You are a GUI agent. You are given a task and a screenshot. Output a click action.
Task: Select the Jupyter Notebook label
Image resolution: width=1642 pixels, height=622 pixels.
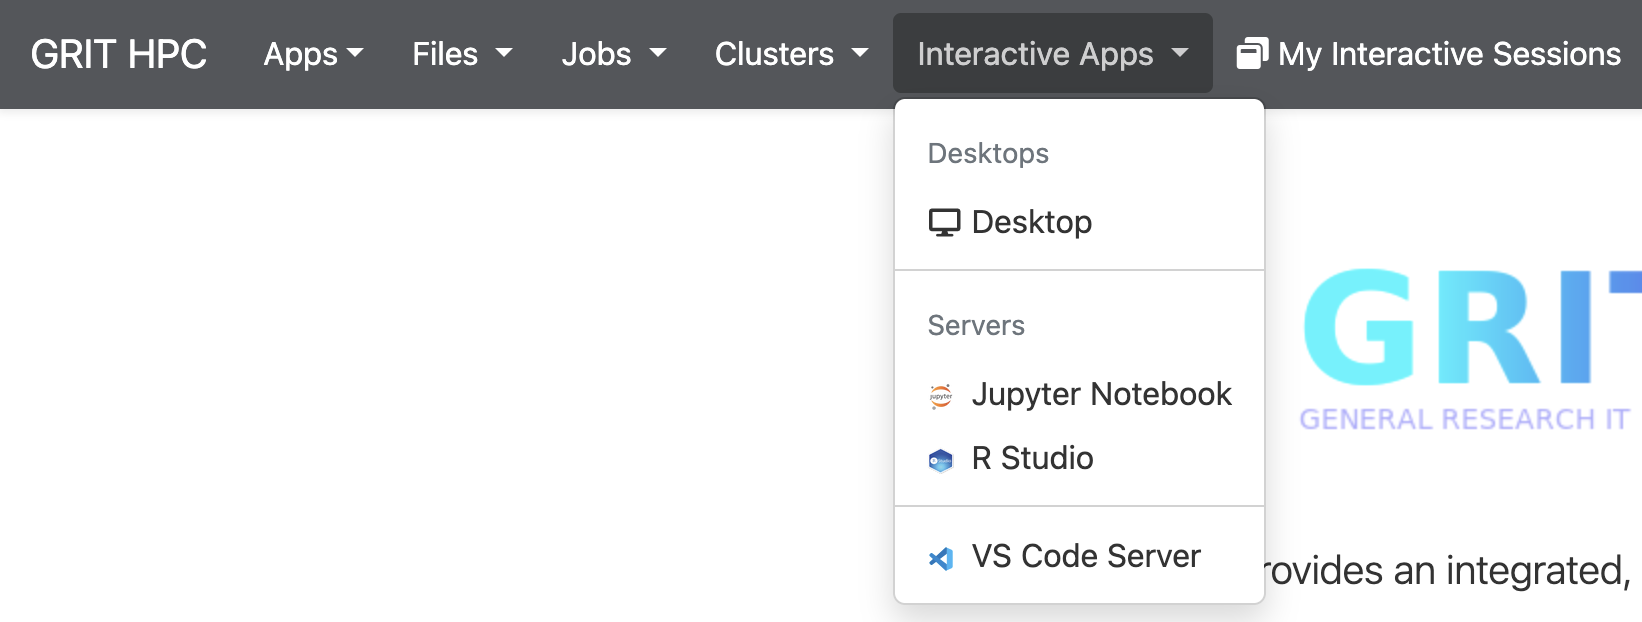(1101, 394)
